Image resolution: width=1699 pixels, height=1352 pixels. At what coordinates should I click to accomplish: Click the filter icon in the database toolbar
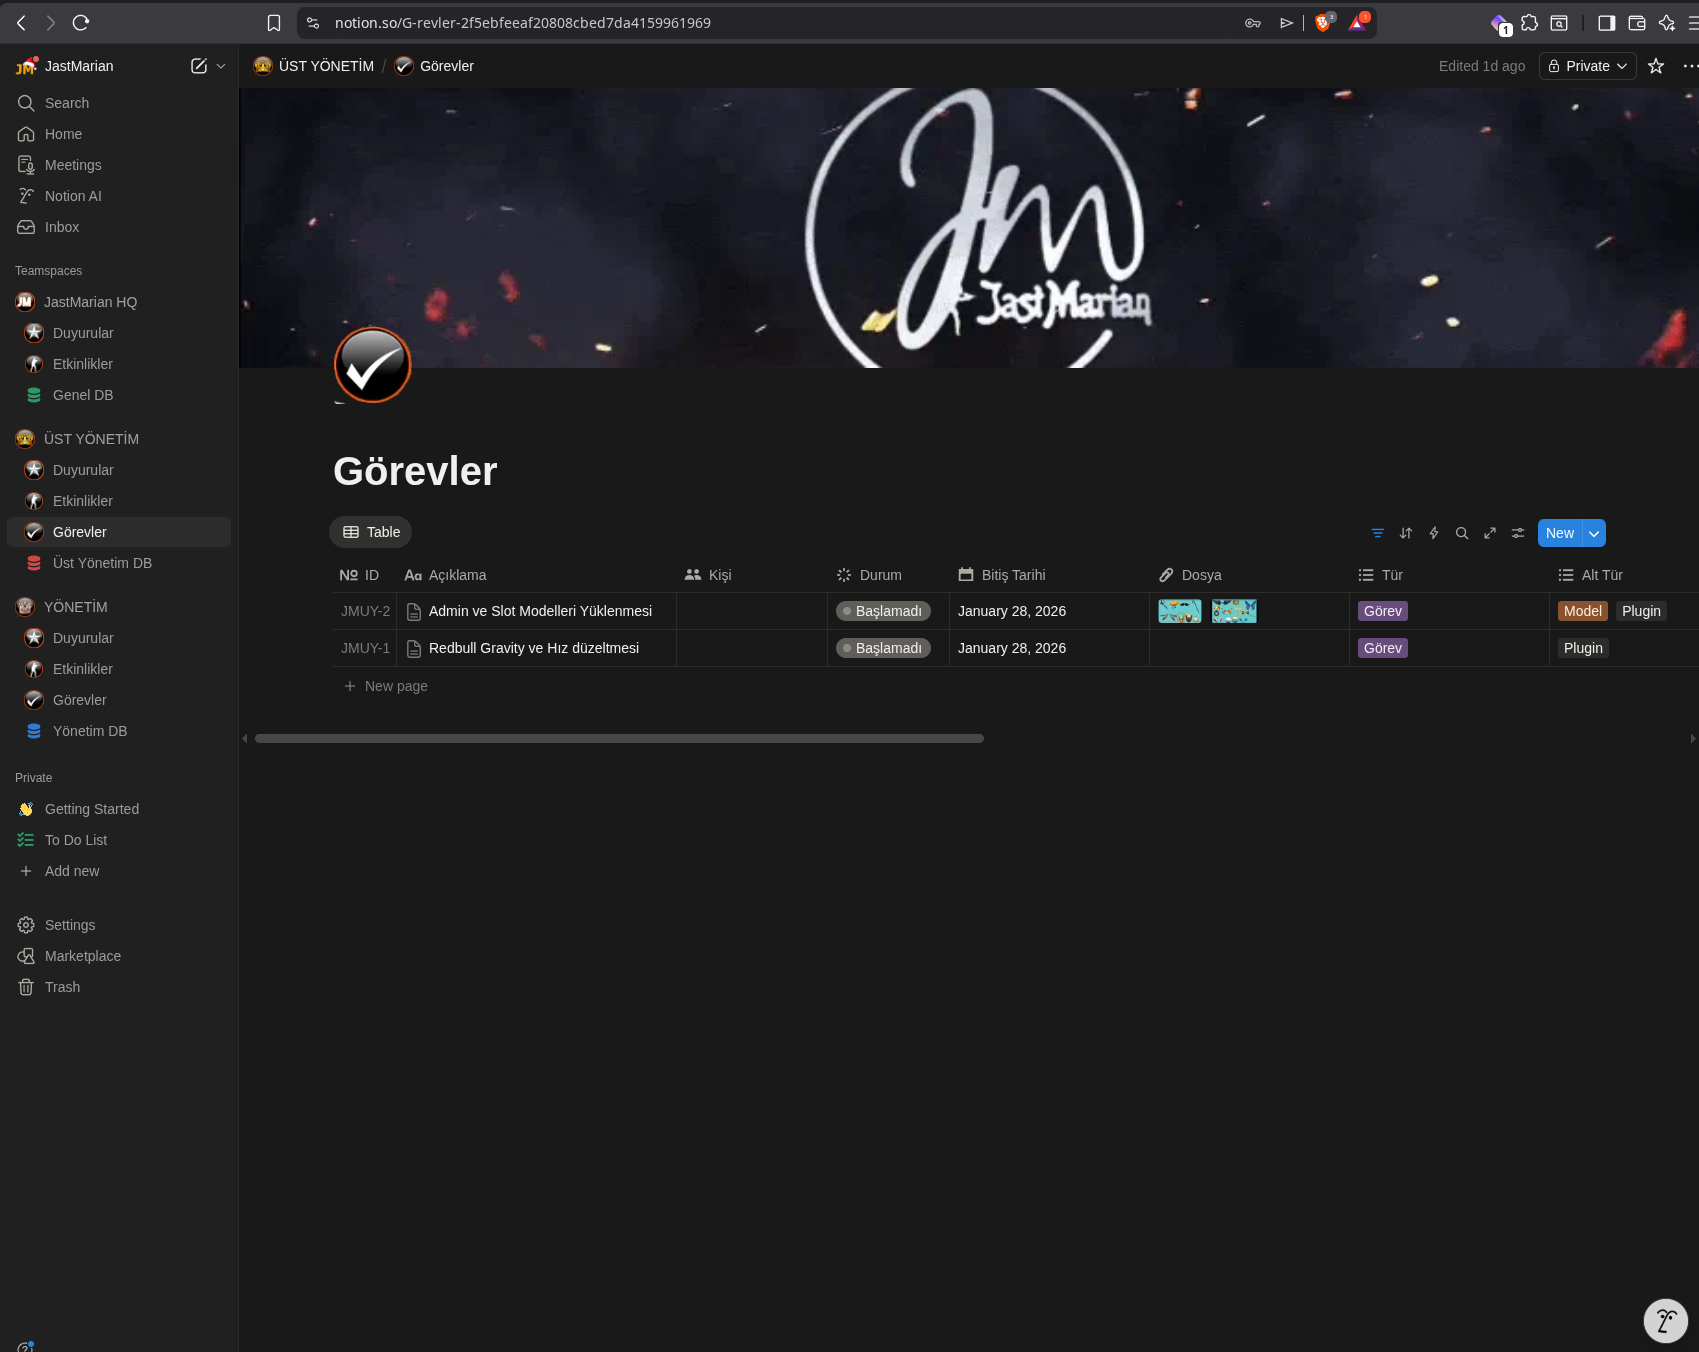pyautogui.click(x=1378, y=533)
